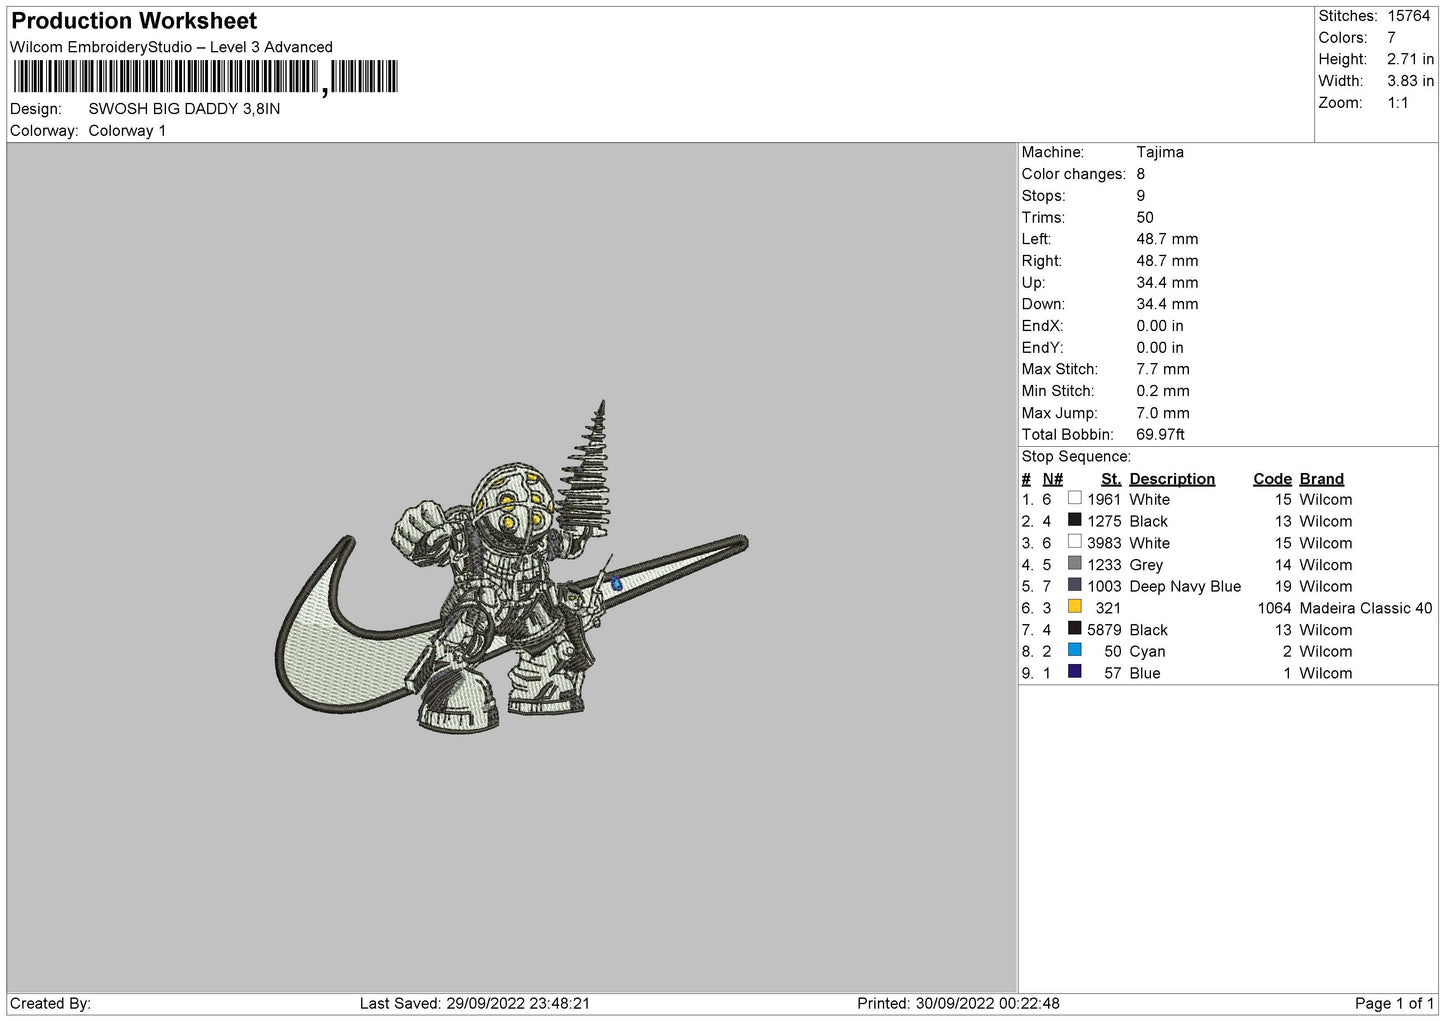Click the Deep Navy Blue swatch
This screenshot has width=1445, height=1021.
[x=1074, y=585]
